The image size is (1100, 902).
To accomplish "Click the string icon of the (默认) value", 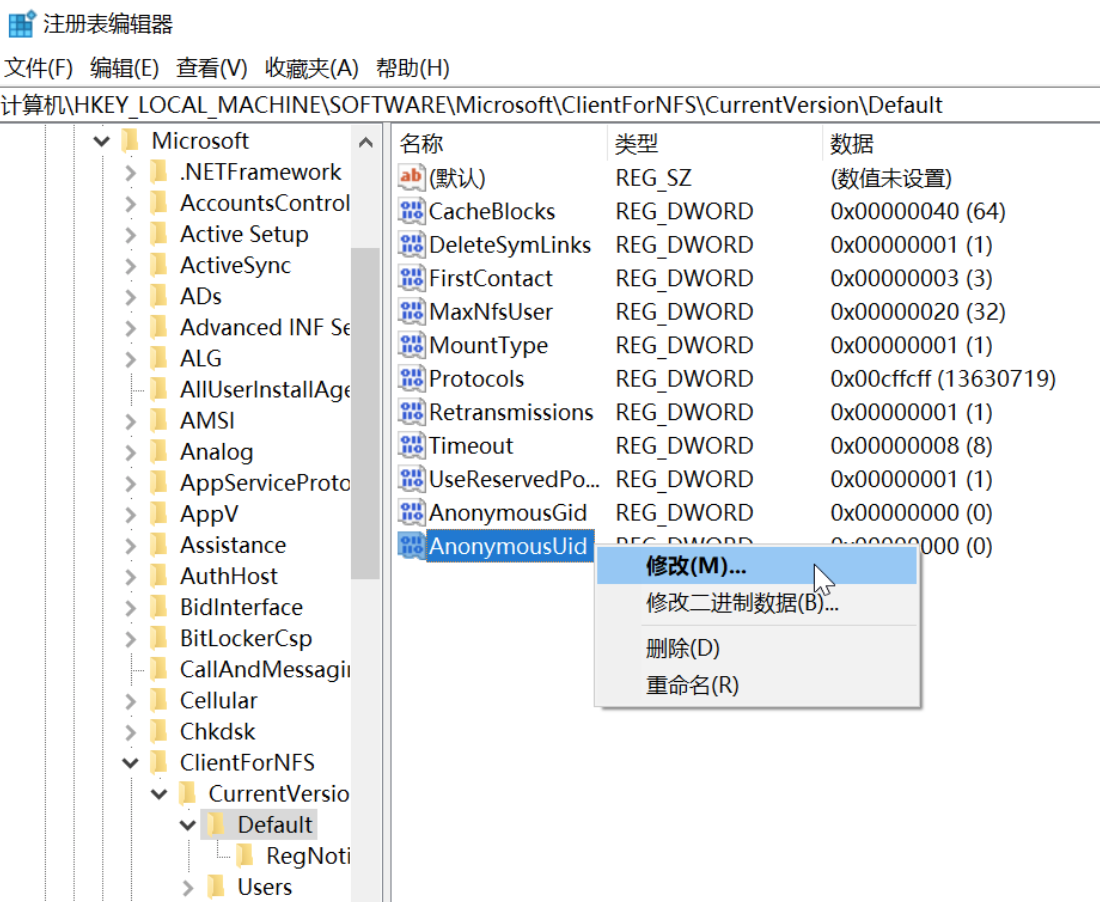I will click(411, 178).
